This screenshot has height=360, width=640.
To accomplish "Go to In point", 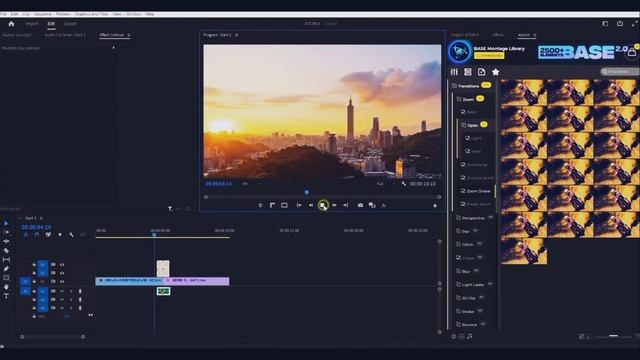I will [x=299, y=205].
